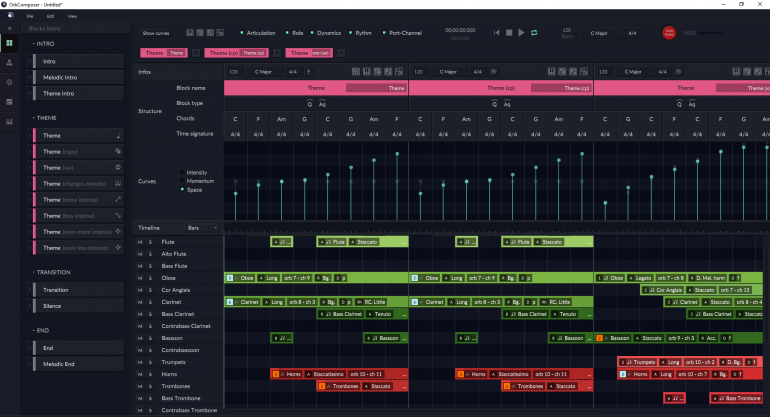Screen dimensions: 770x417
Task: Click the first view icon in first block infos row
Action: [356, 72]
